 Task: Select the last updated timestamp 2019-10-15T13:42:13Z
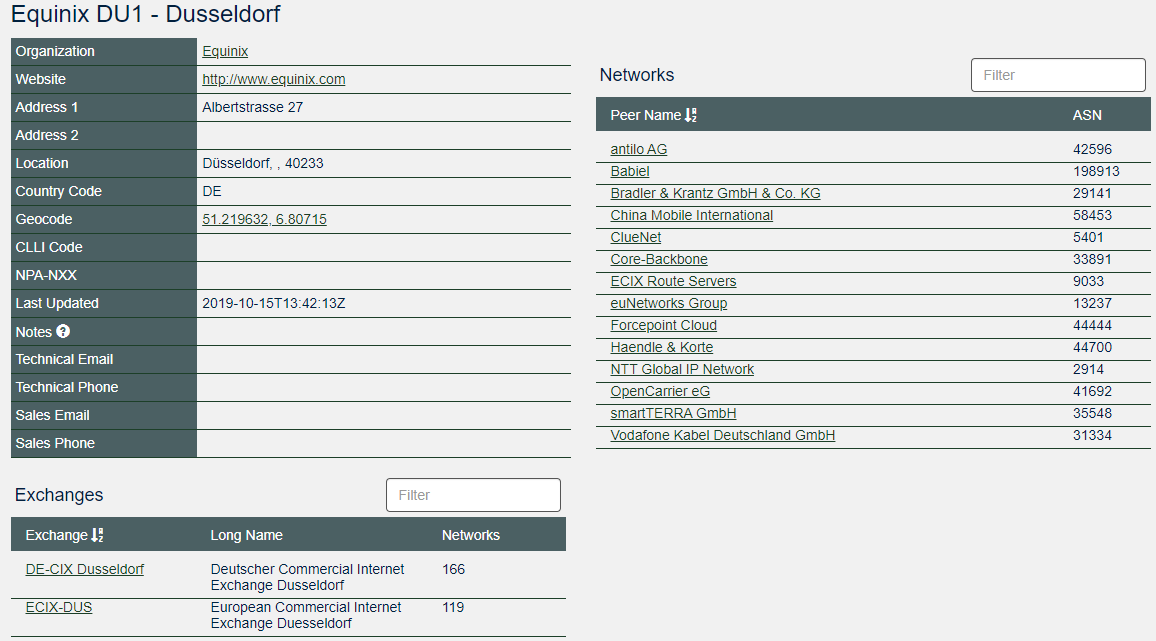click(274, 303)
